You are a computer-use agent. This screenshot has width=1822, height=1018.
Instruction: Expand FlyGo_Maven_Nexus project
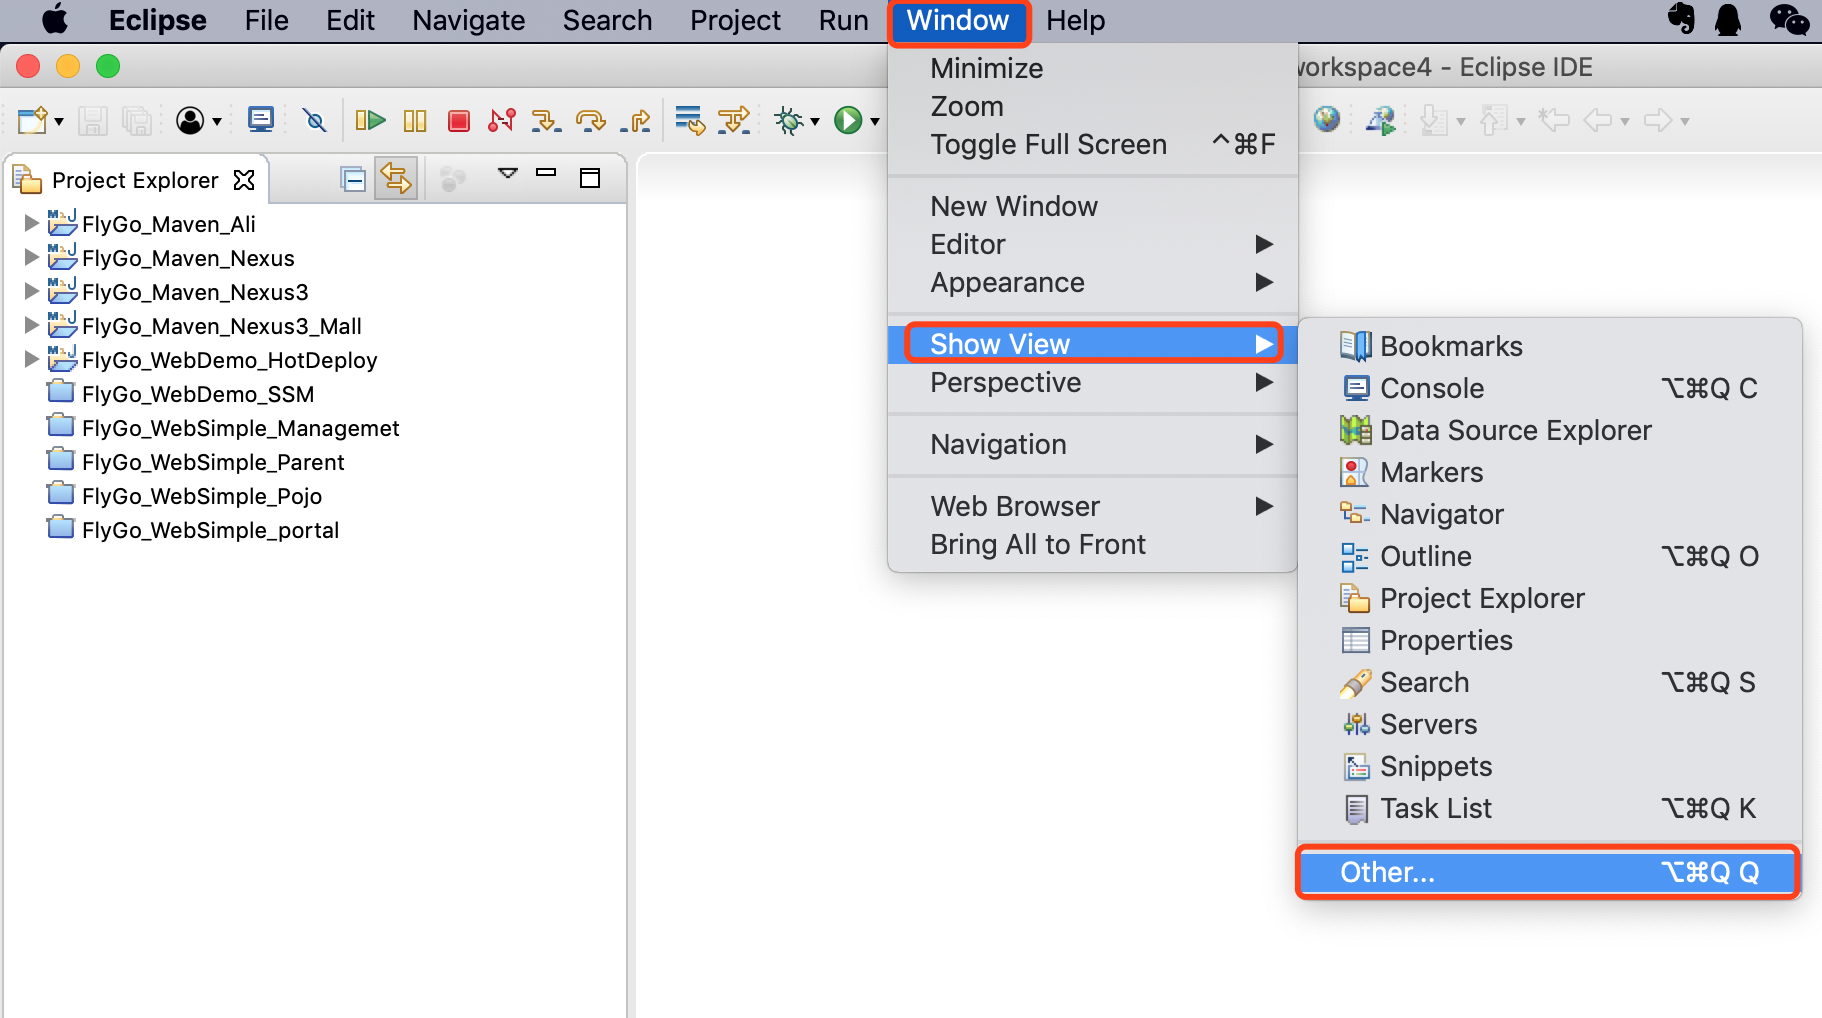pyautogui.click(x=31, y=257)
